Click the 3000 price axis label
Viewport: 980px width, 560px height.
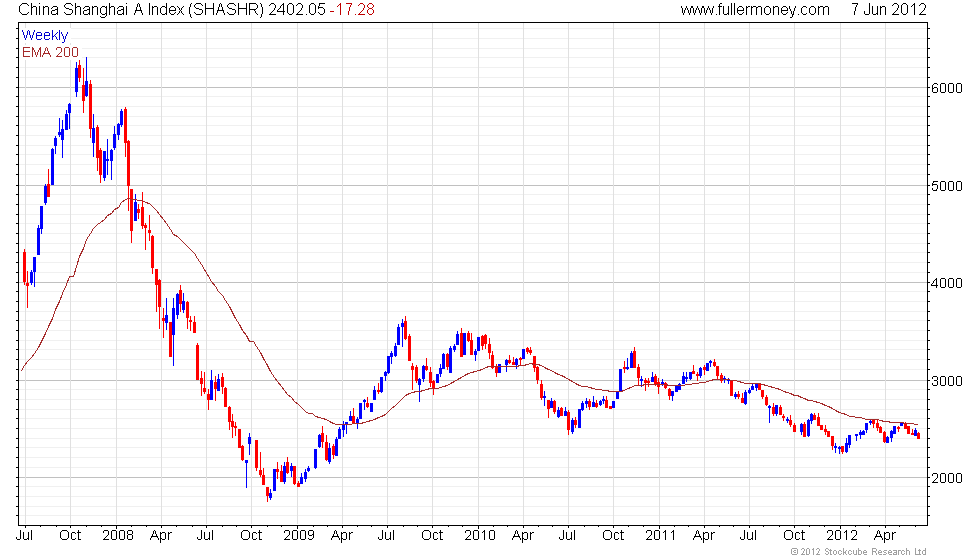947,381
